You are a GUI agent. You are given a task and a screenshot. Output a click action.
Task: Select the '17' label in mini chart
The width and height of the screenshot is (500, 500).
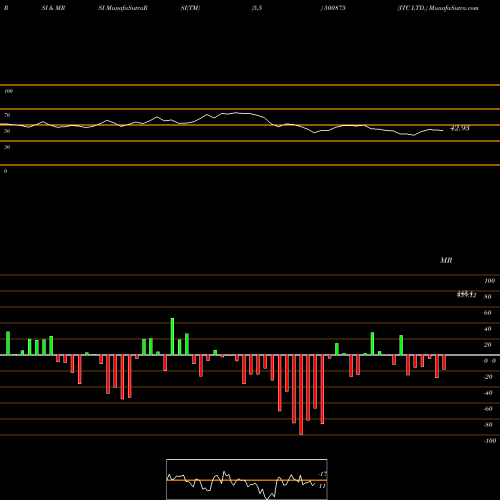[323, 474]
